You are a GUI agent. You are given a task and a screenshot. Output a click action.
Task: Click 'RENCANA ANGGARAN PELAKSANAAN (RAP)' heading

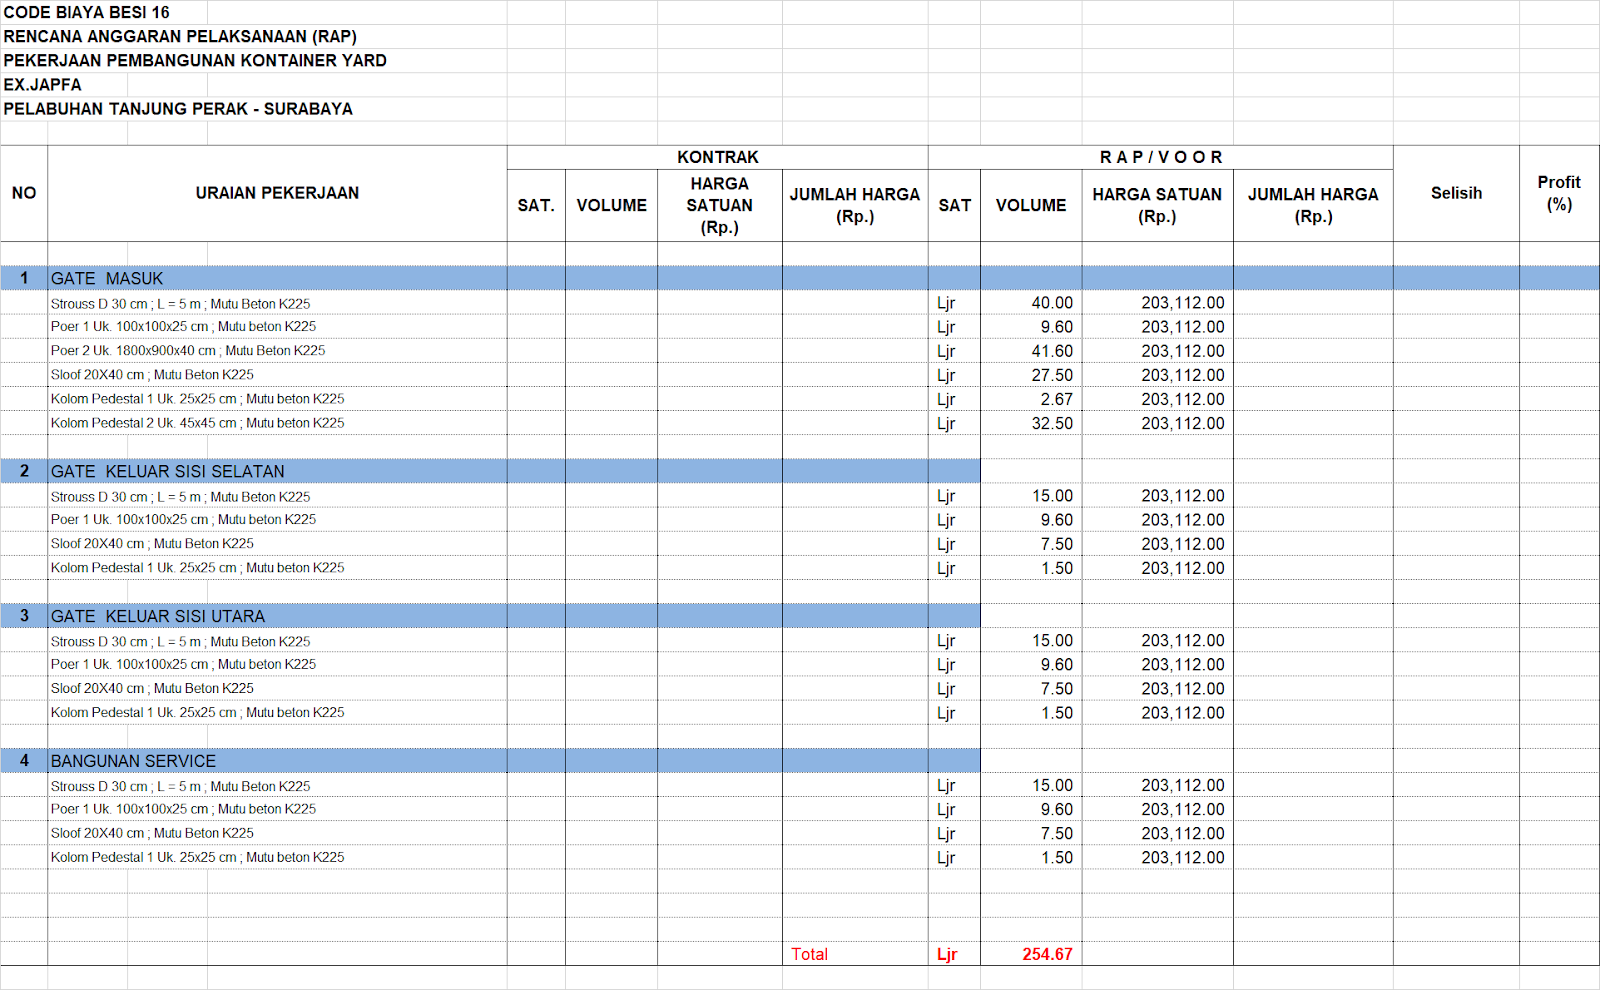click(180, 37)
